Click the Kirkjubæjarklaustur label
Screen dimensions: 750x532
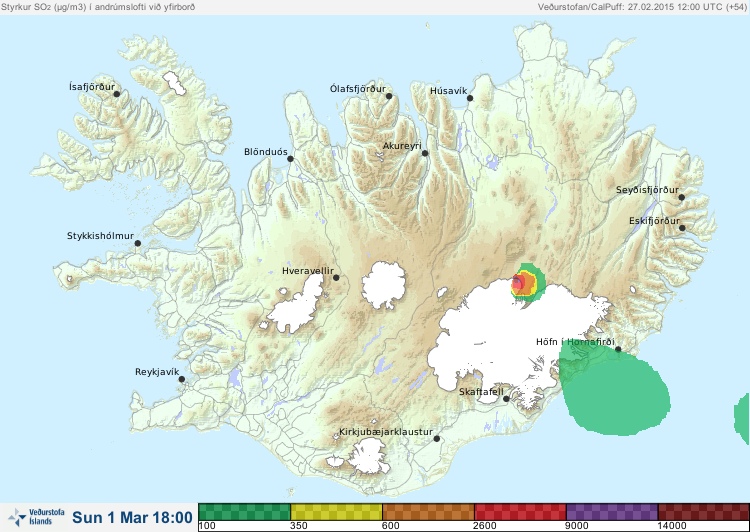pyautogui.click(x=386, y=432)
